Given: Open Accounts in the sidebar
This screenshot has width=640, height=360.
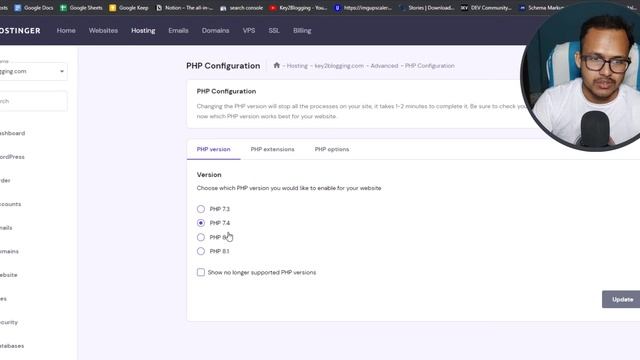Looking at the screenshot, I should coord(11,204).
